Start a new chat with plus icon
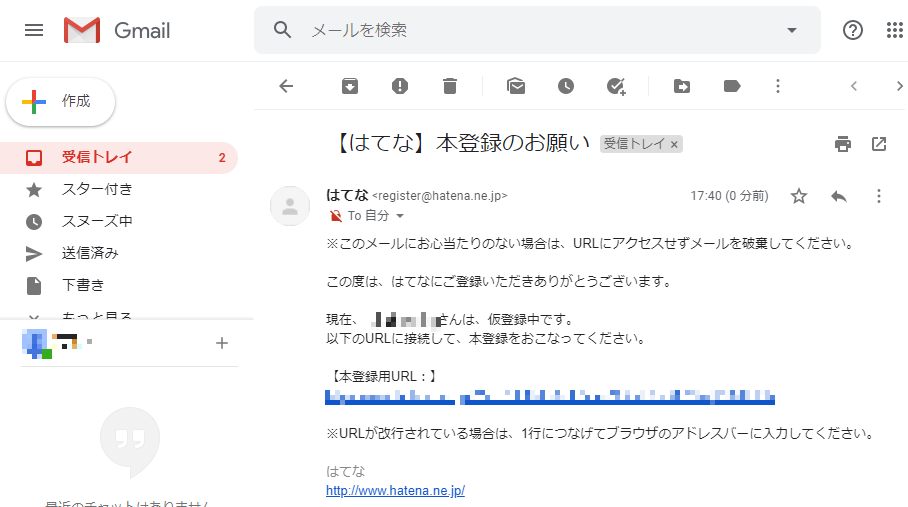The height and width of the screenshot is (507, 908). pos(222,343)
